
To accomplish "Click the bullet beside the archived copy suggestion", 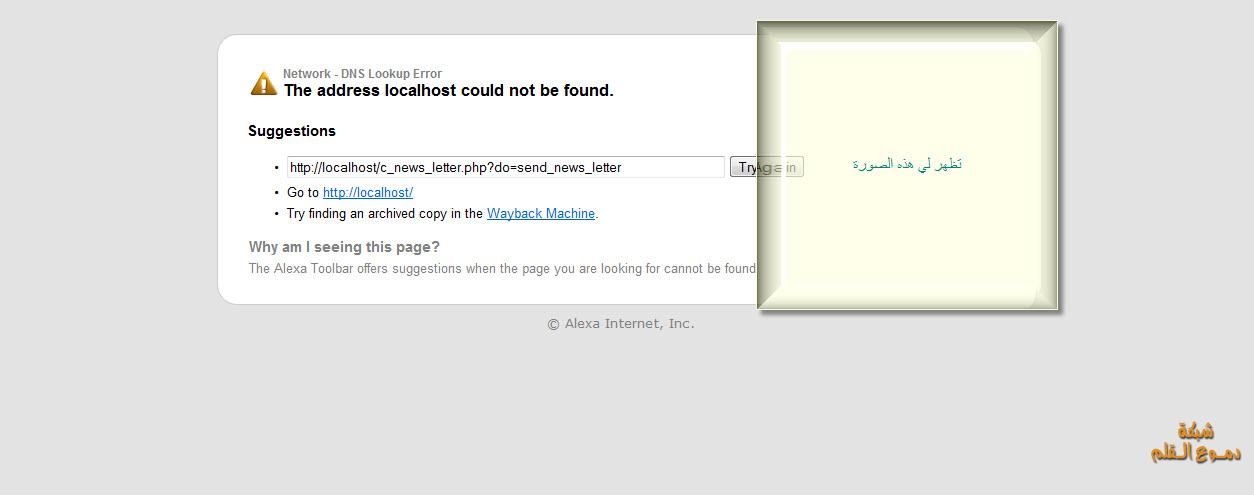I will click(277, 213).
